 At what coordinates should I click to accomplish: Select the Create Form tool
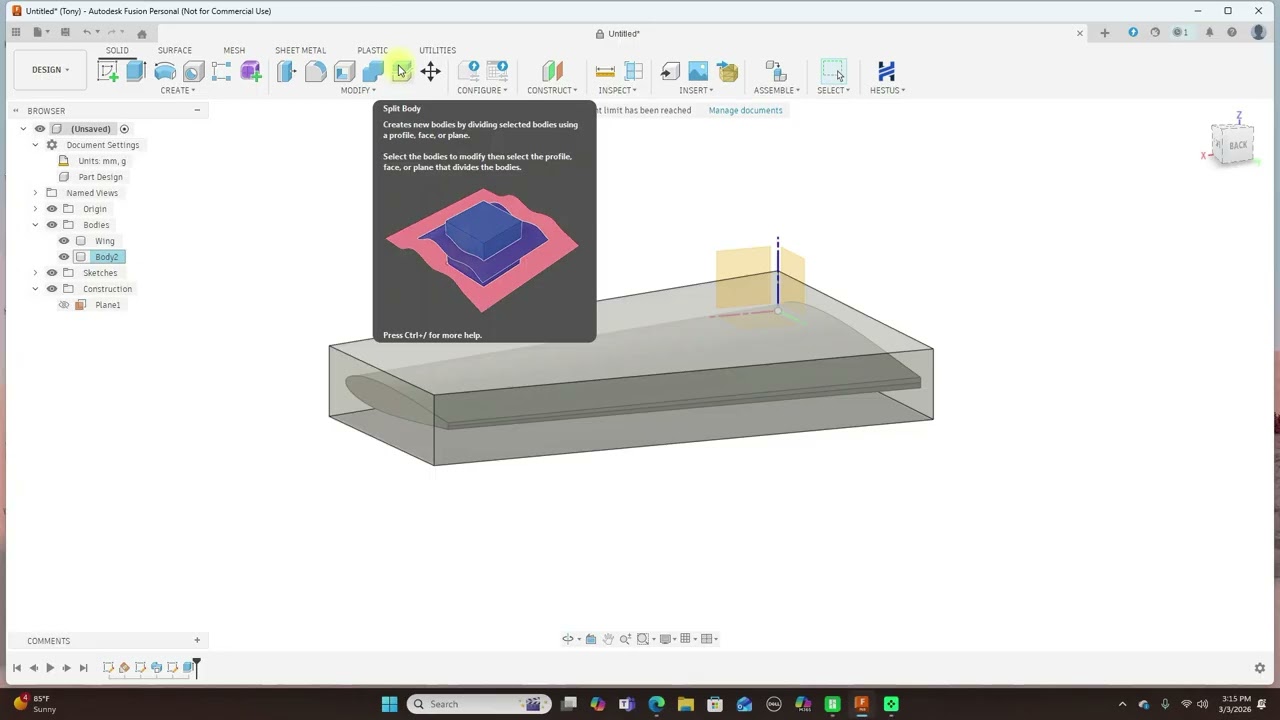point(250,71)
